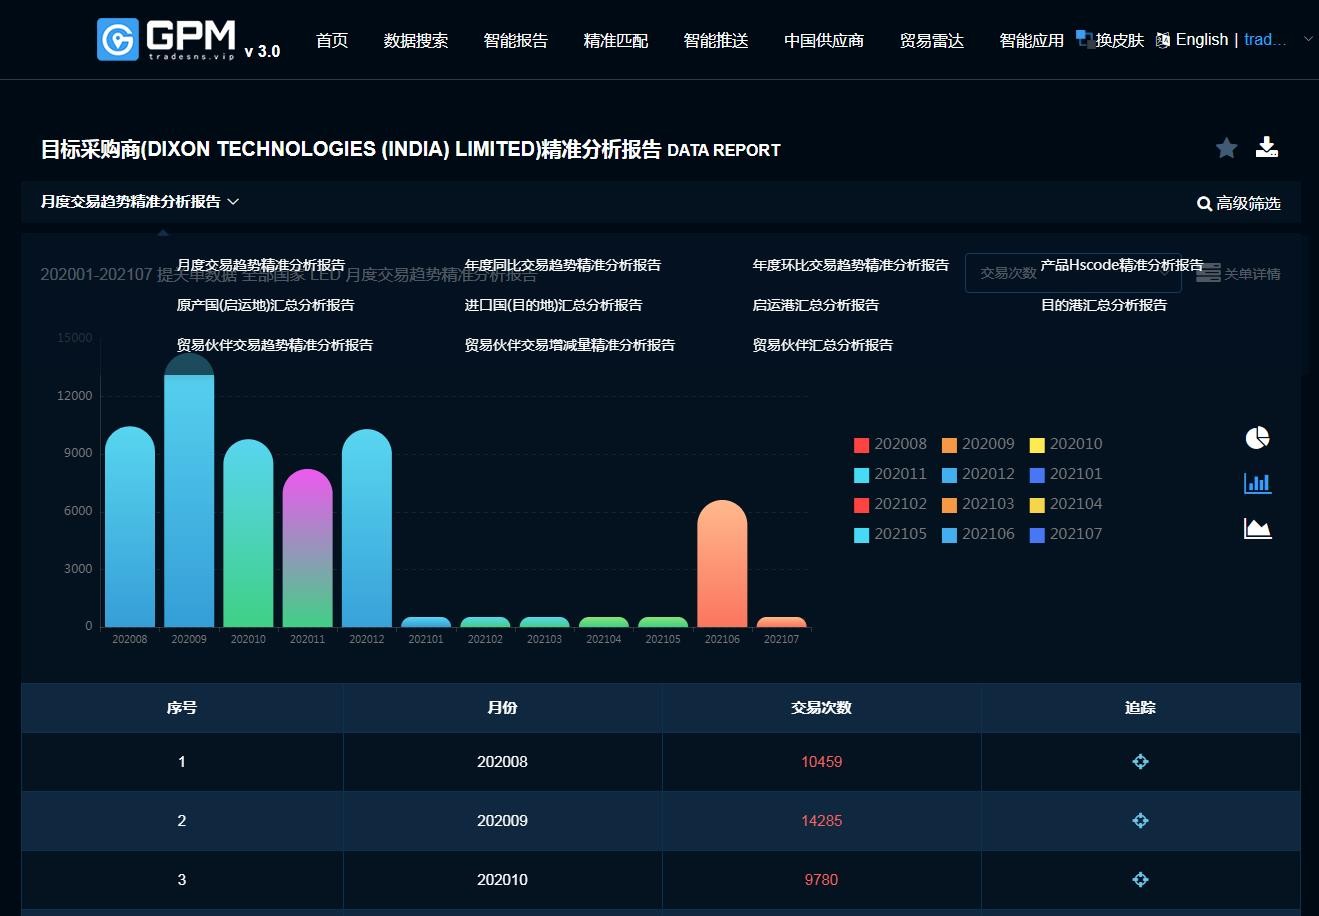Viewport: 1319px width, 916px height.
Task: Toggle the 202102 legend series
Action: (x=890, y=504)
